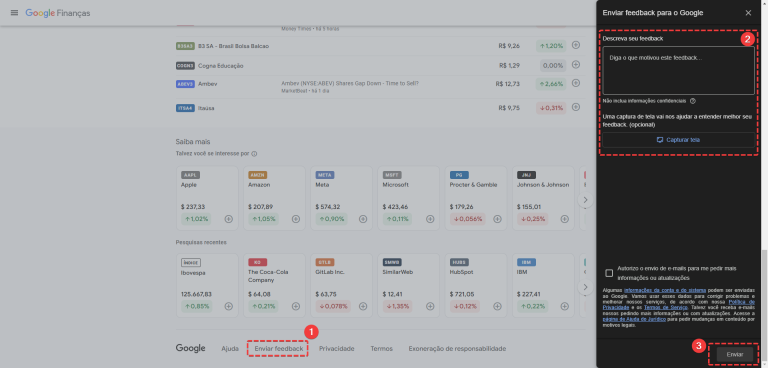
Task: Add Ibovespa card to watchlist
Action: (x=229, y=306)
